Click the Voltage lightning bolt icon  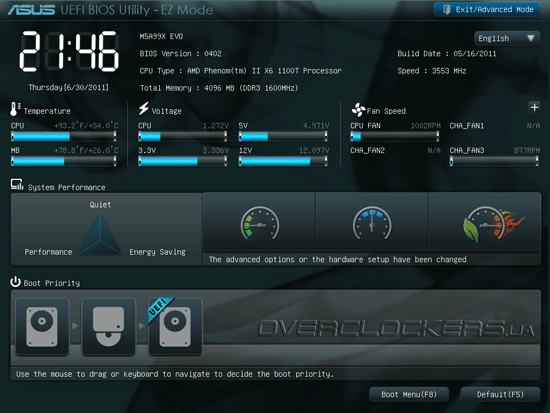[143, 108]
